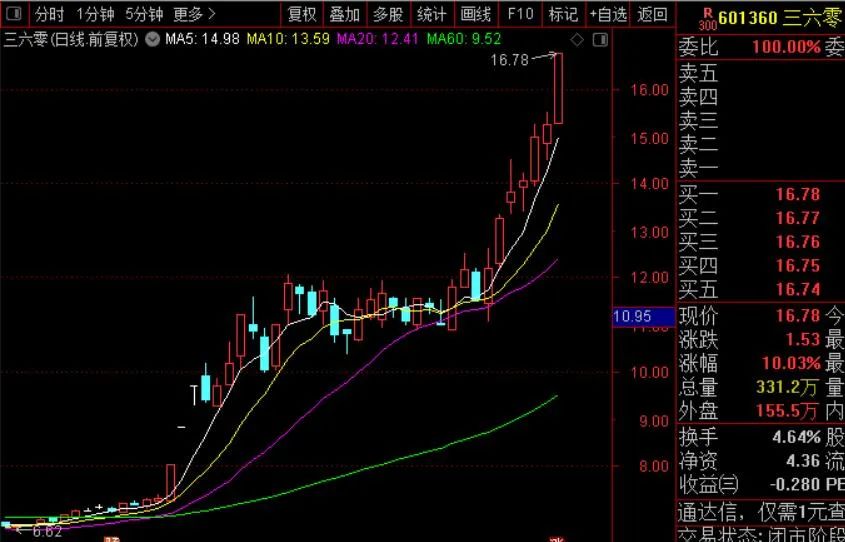Click the 6.62 low price marker

47,532
